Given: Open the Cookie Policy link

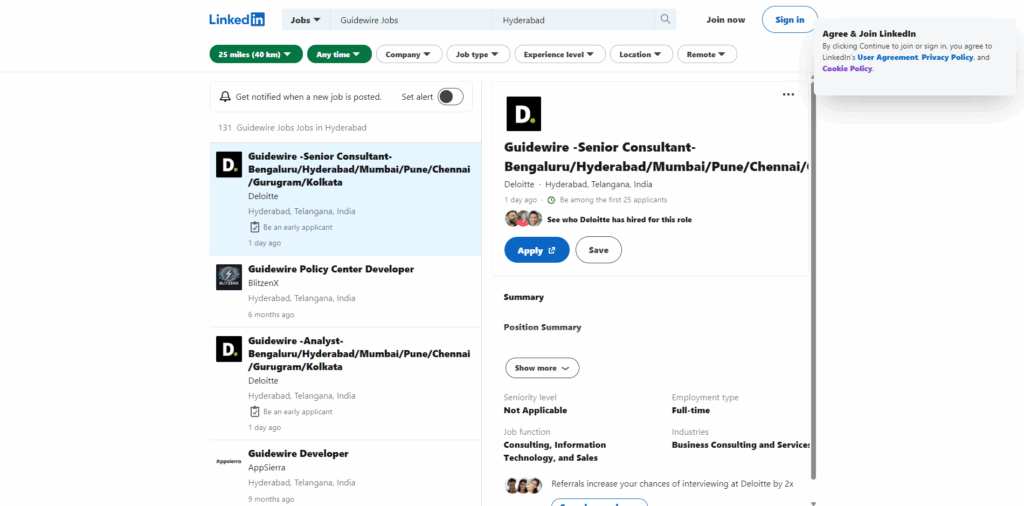Looking at the screenshot, I should click(x=847, y=69).
